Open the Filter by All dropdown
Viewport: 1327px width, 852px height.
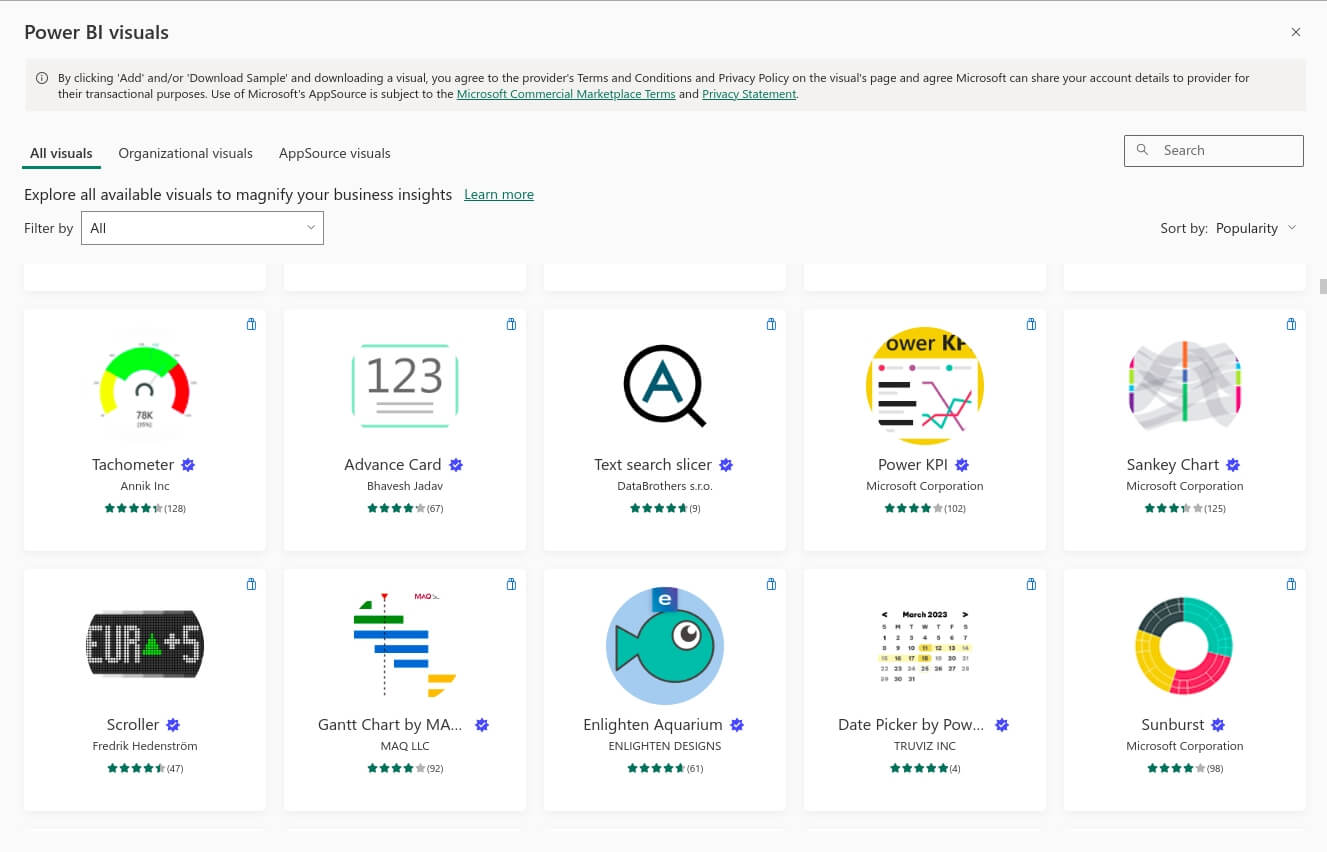tap(202, 228)
